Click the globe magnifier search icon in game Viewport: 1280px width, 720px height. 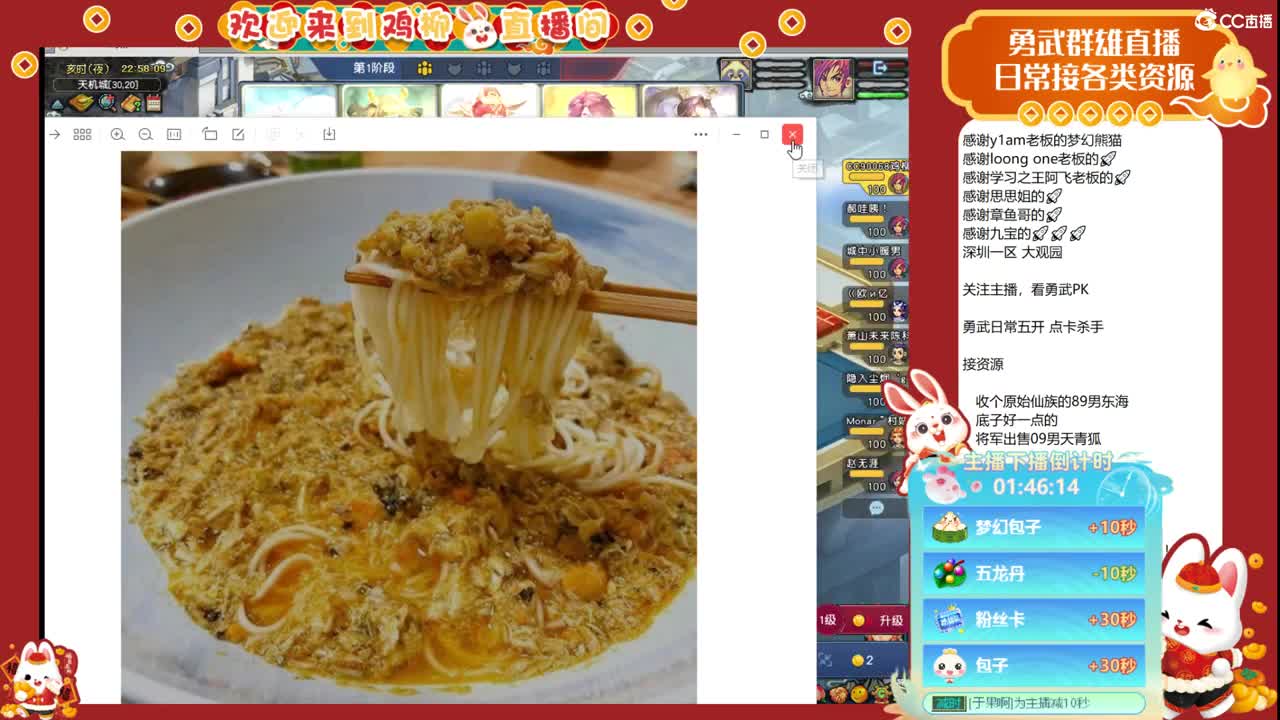point(106,102)
